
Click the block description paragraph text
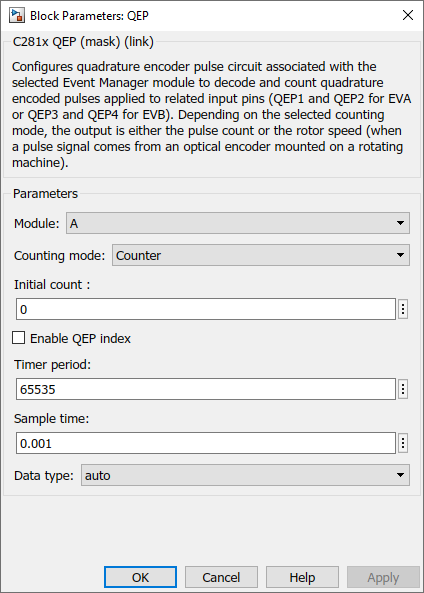[211, 114]
